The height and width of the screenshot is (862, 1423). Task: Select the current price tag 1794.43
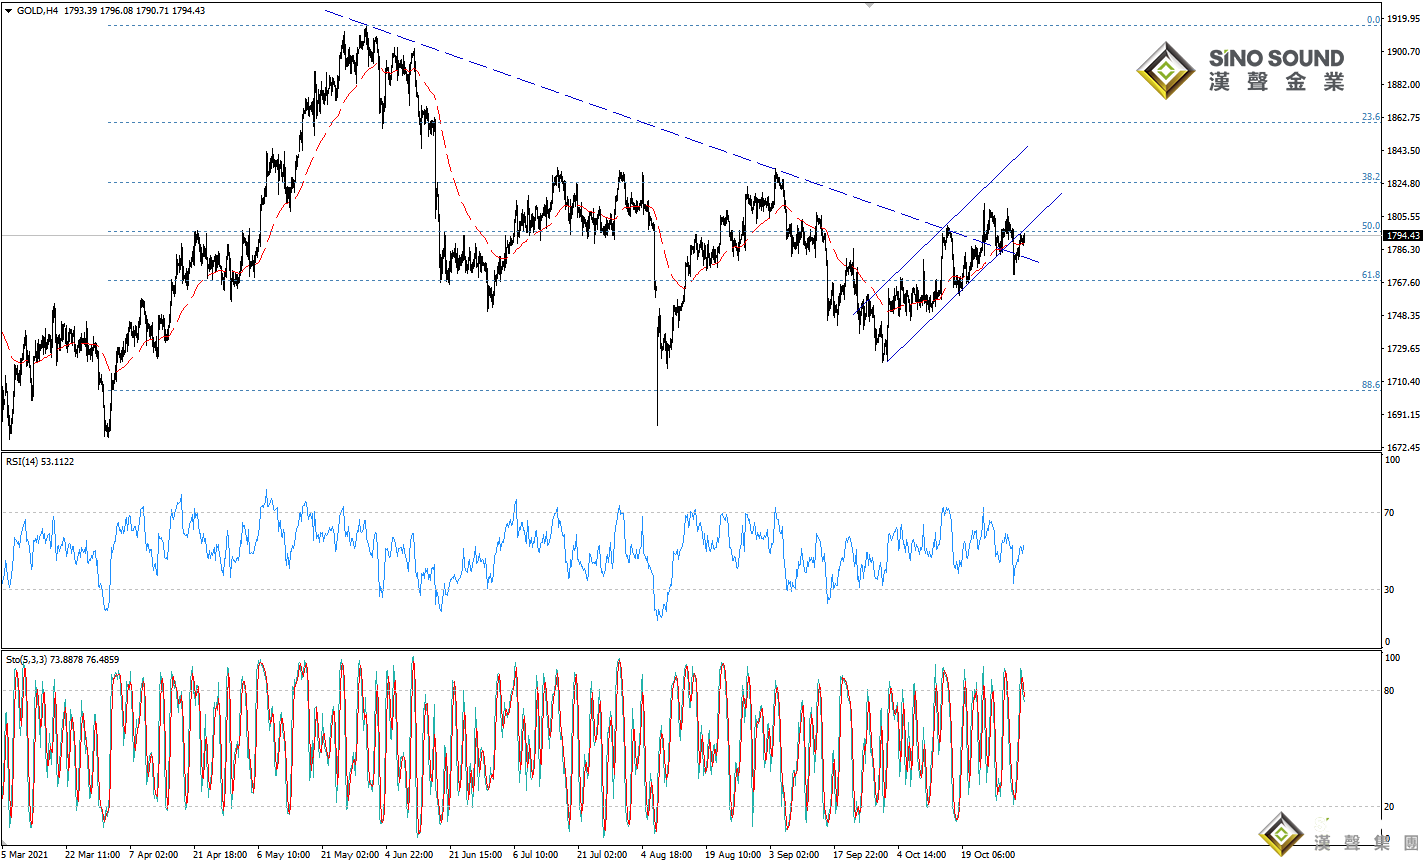(1403, 236)
